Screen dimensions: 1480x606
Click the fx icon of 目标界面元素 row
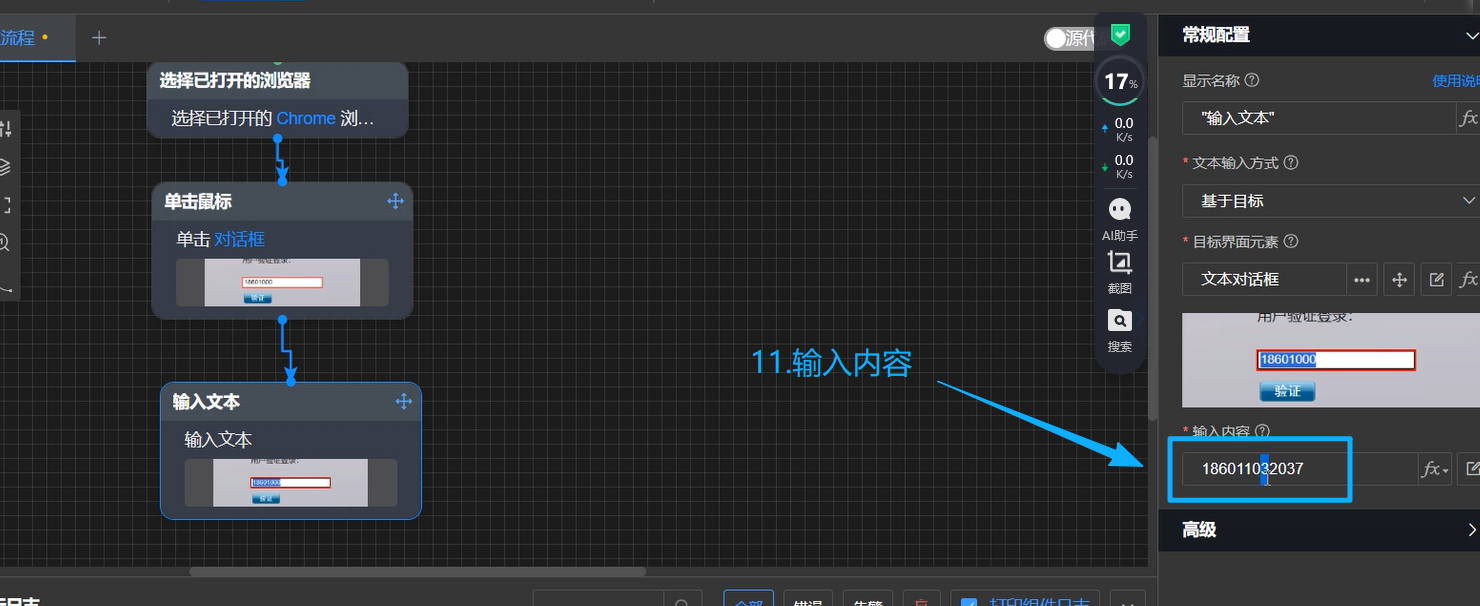point(1468,279)
